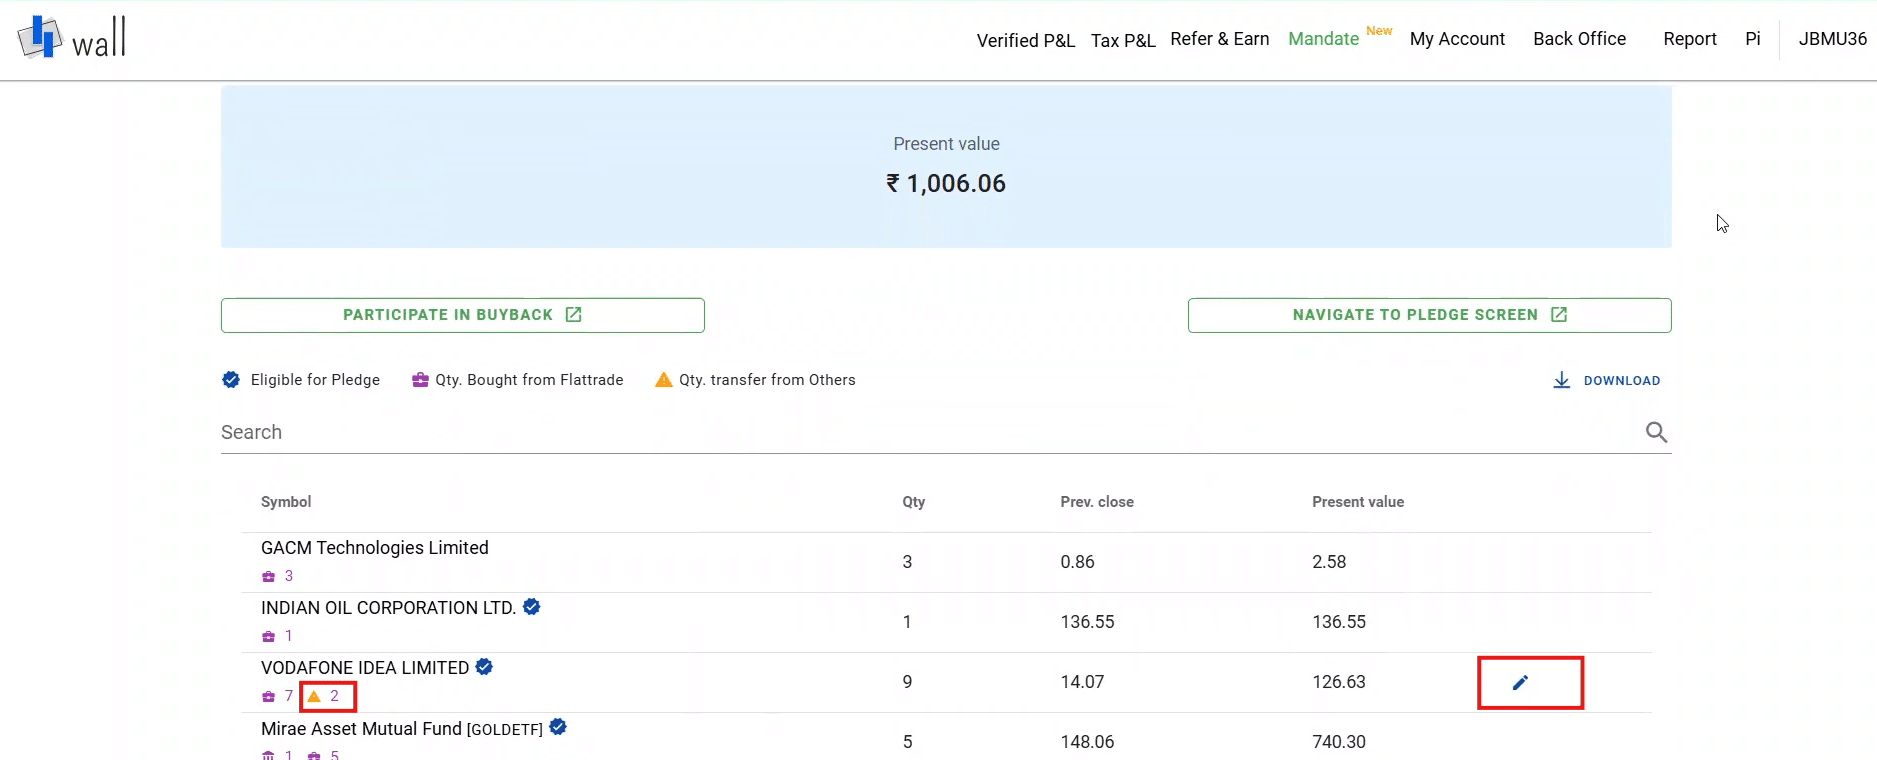Click the NAVIGATE TO PLEDGE SCREEN button
The width and height of the screenshot is (1877, 760).
pyautogui.click(x=1430, y=315)
